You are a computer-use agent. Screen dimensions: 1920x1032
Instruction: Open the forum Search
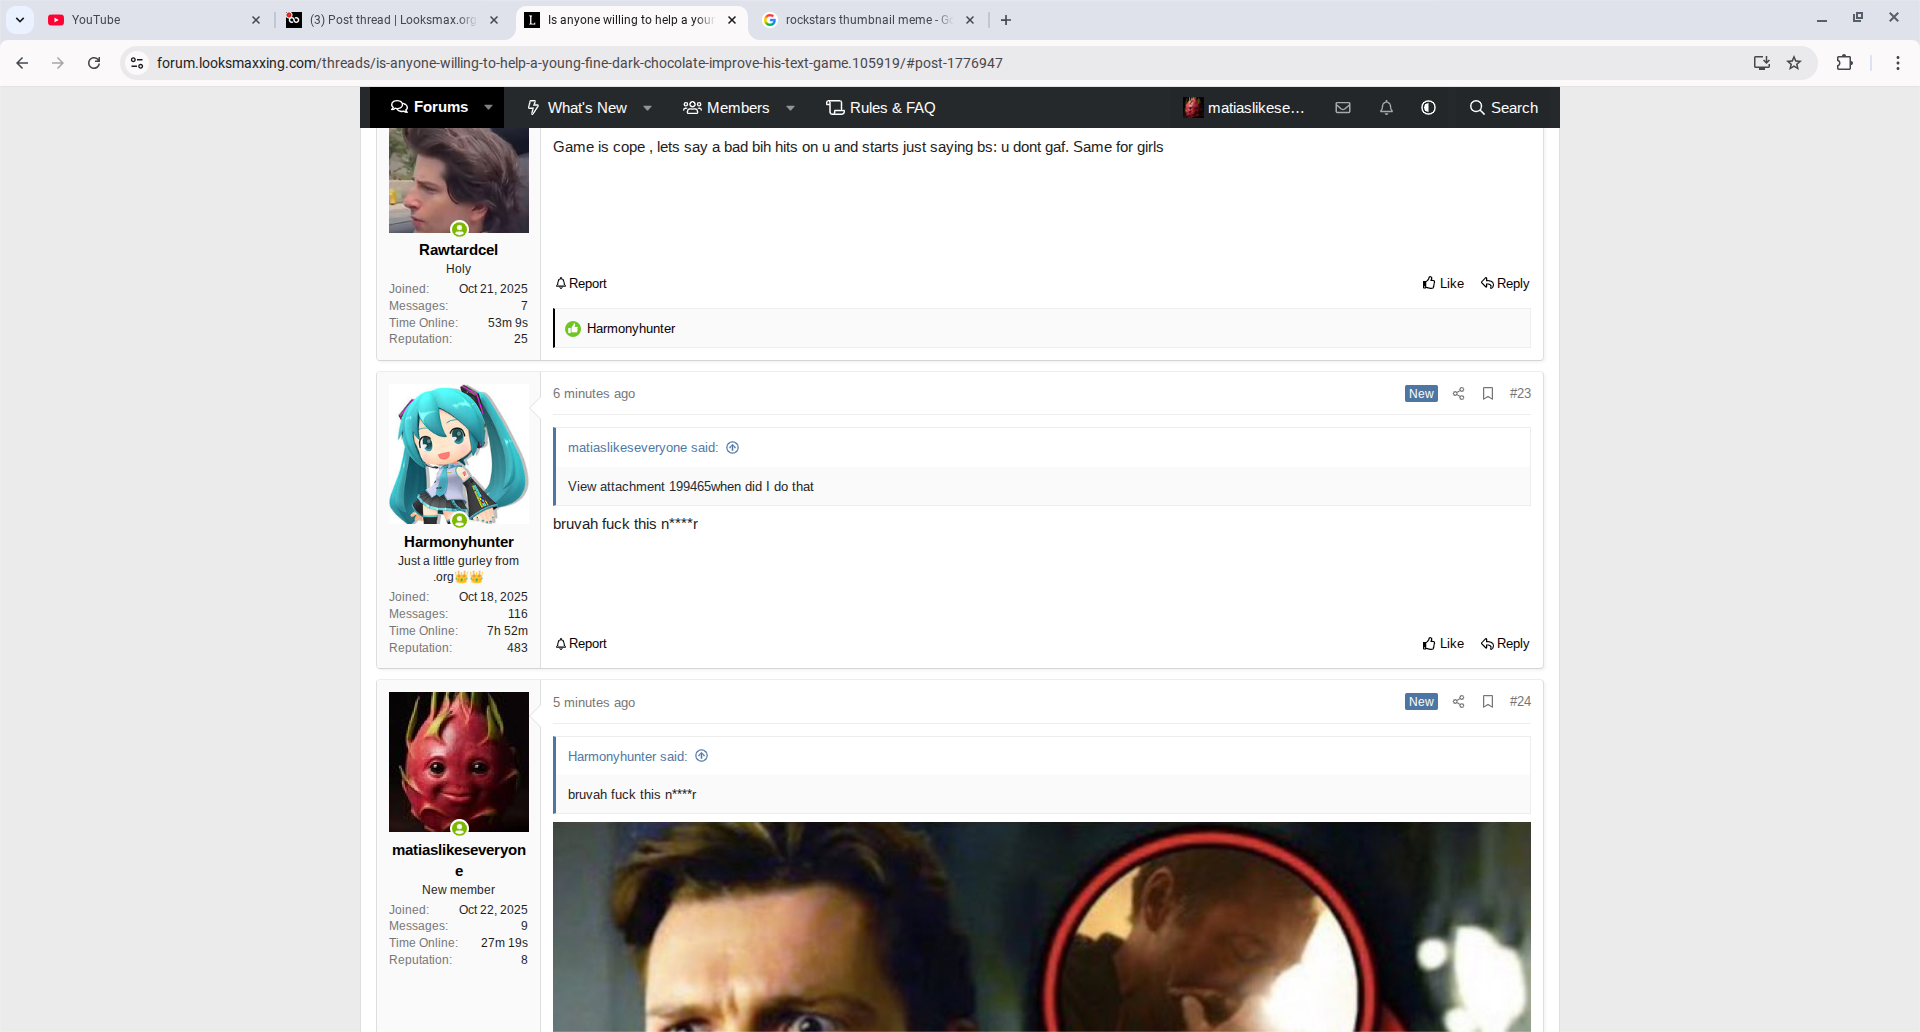click(x=1503, y=108)
